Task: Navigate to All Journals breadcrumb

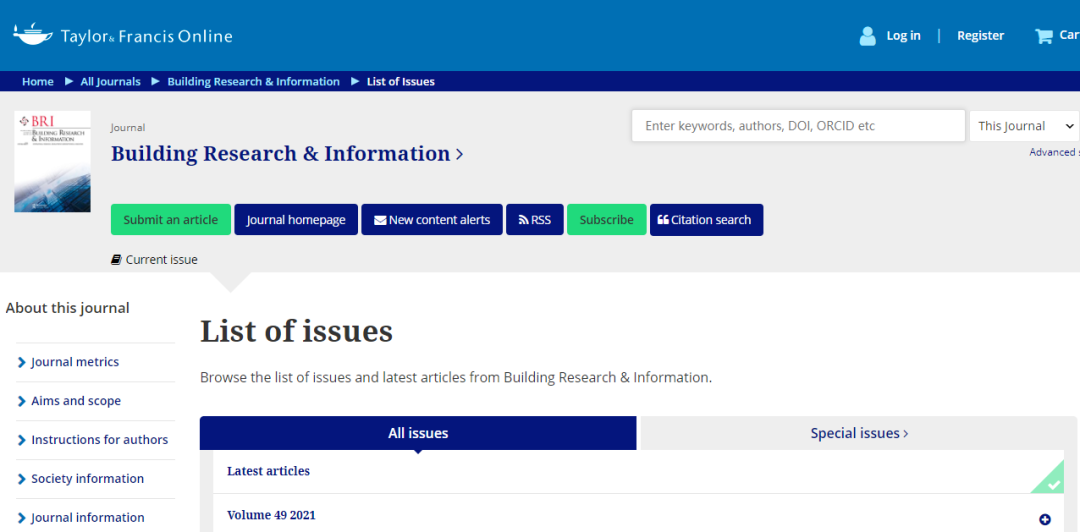Action: point(110,82)
